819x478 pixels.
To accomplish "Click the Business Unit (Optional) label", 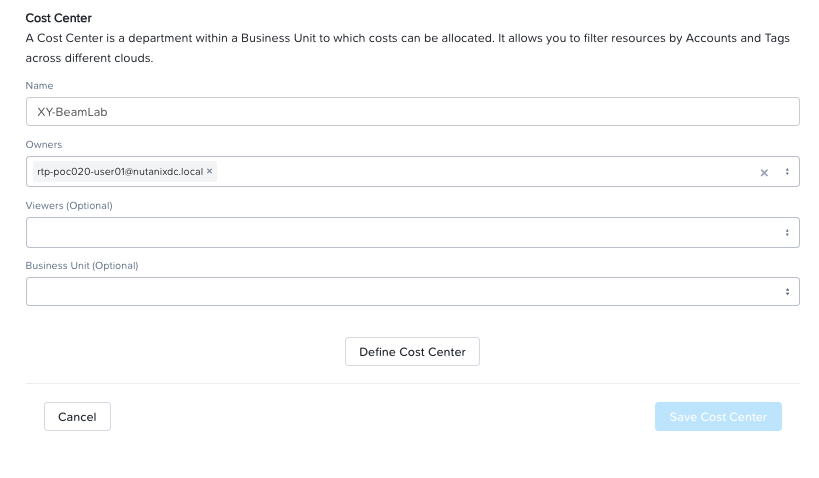I will tap(82, 266).
